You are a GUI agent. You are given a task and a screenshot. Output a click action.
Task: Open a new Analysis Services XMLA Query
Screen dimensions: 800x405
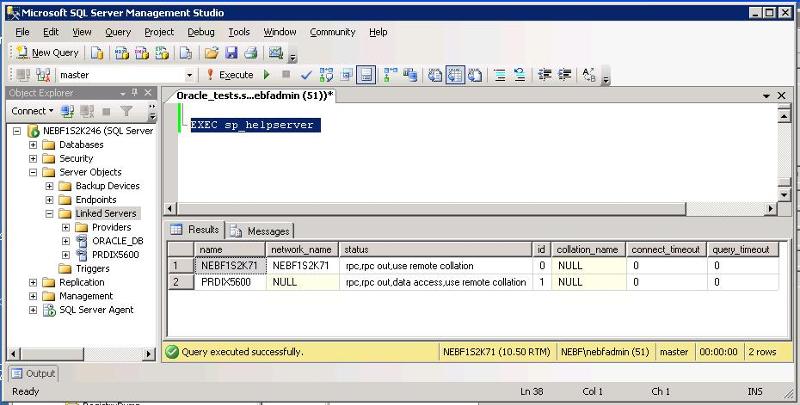162,53
